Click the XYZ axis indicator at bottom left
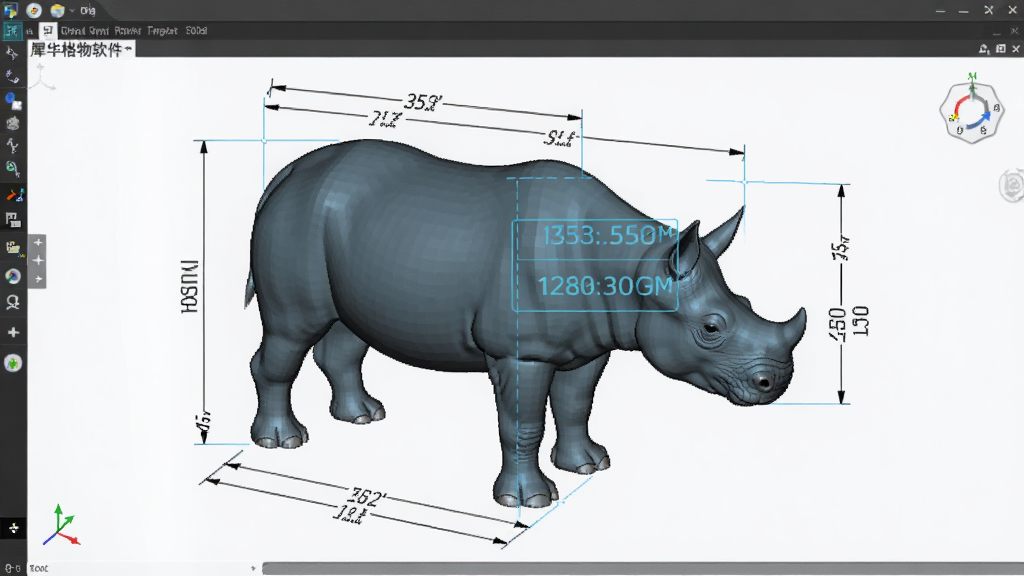Screen dimensions: 1024x576 (61, 525)
